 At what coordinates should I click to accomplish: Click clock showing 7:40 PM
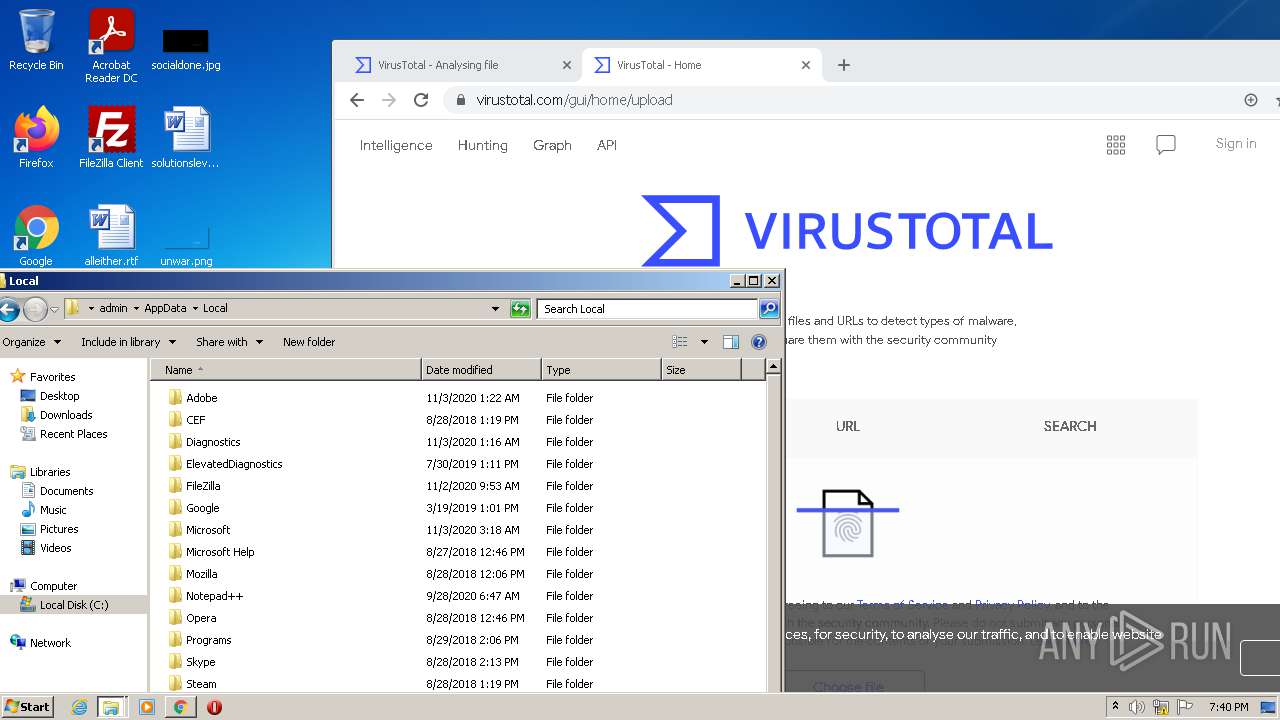click(1228, 707)
